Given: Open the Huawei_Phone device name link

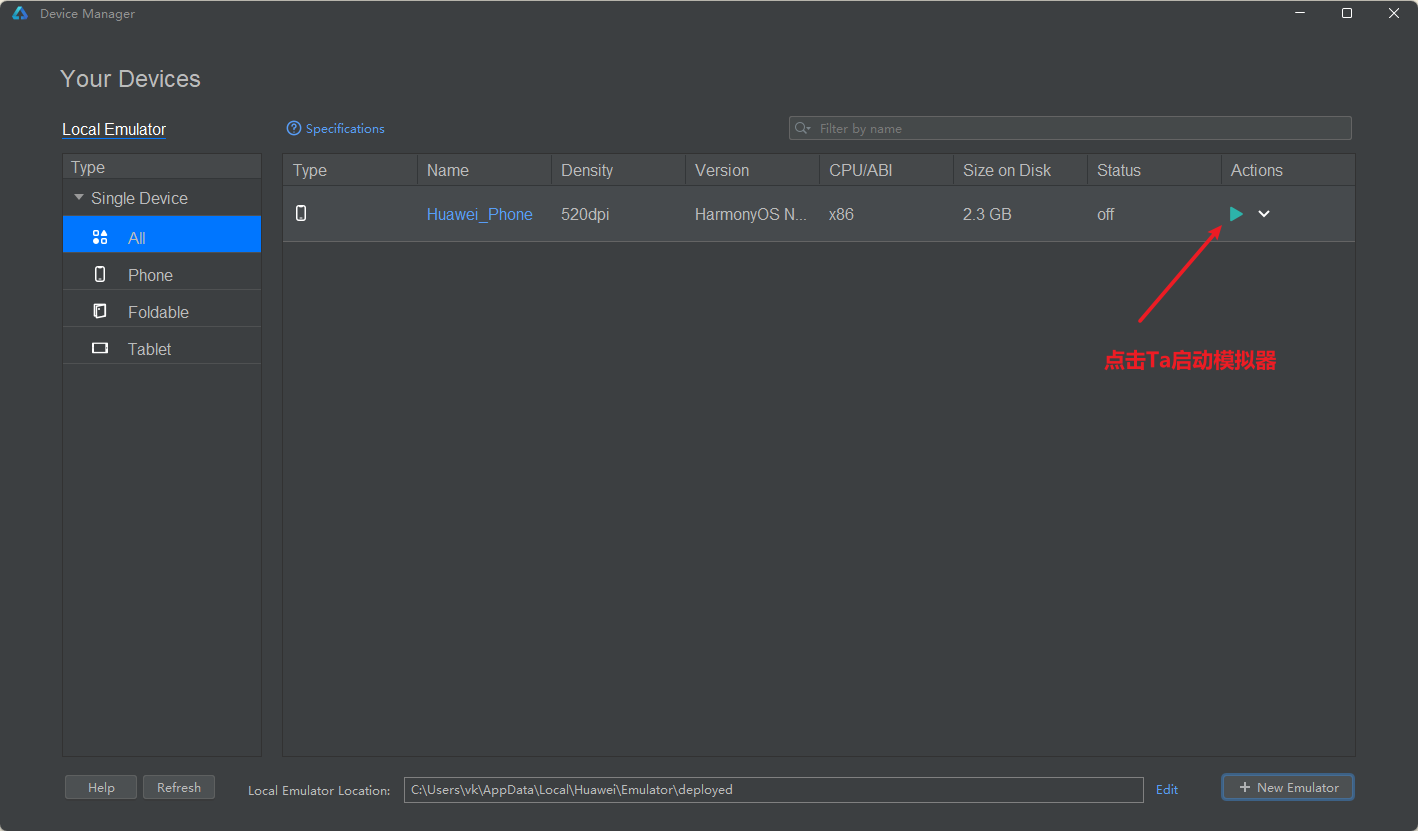Looking at the screenshot, I should [x=479, y=214].
